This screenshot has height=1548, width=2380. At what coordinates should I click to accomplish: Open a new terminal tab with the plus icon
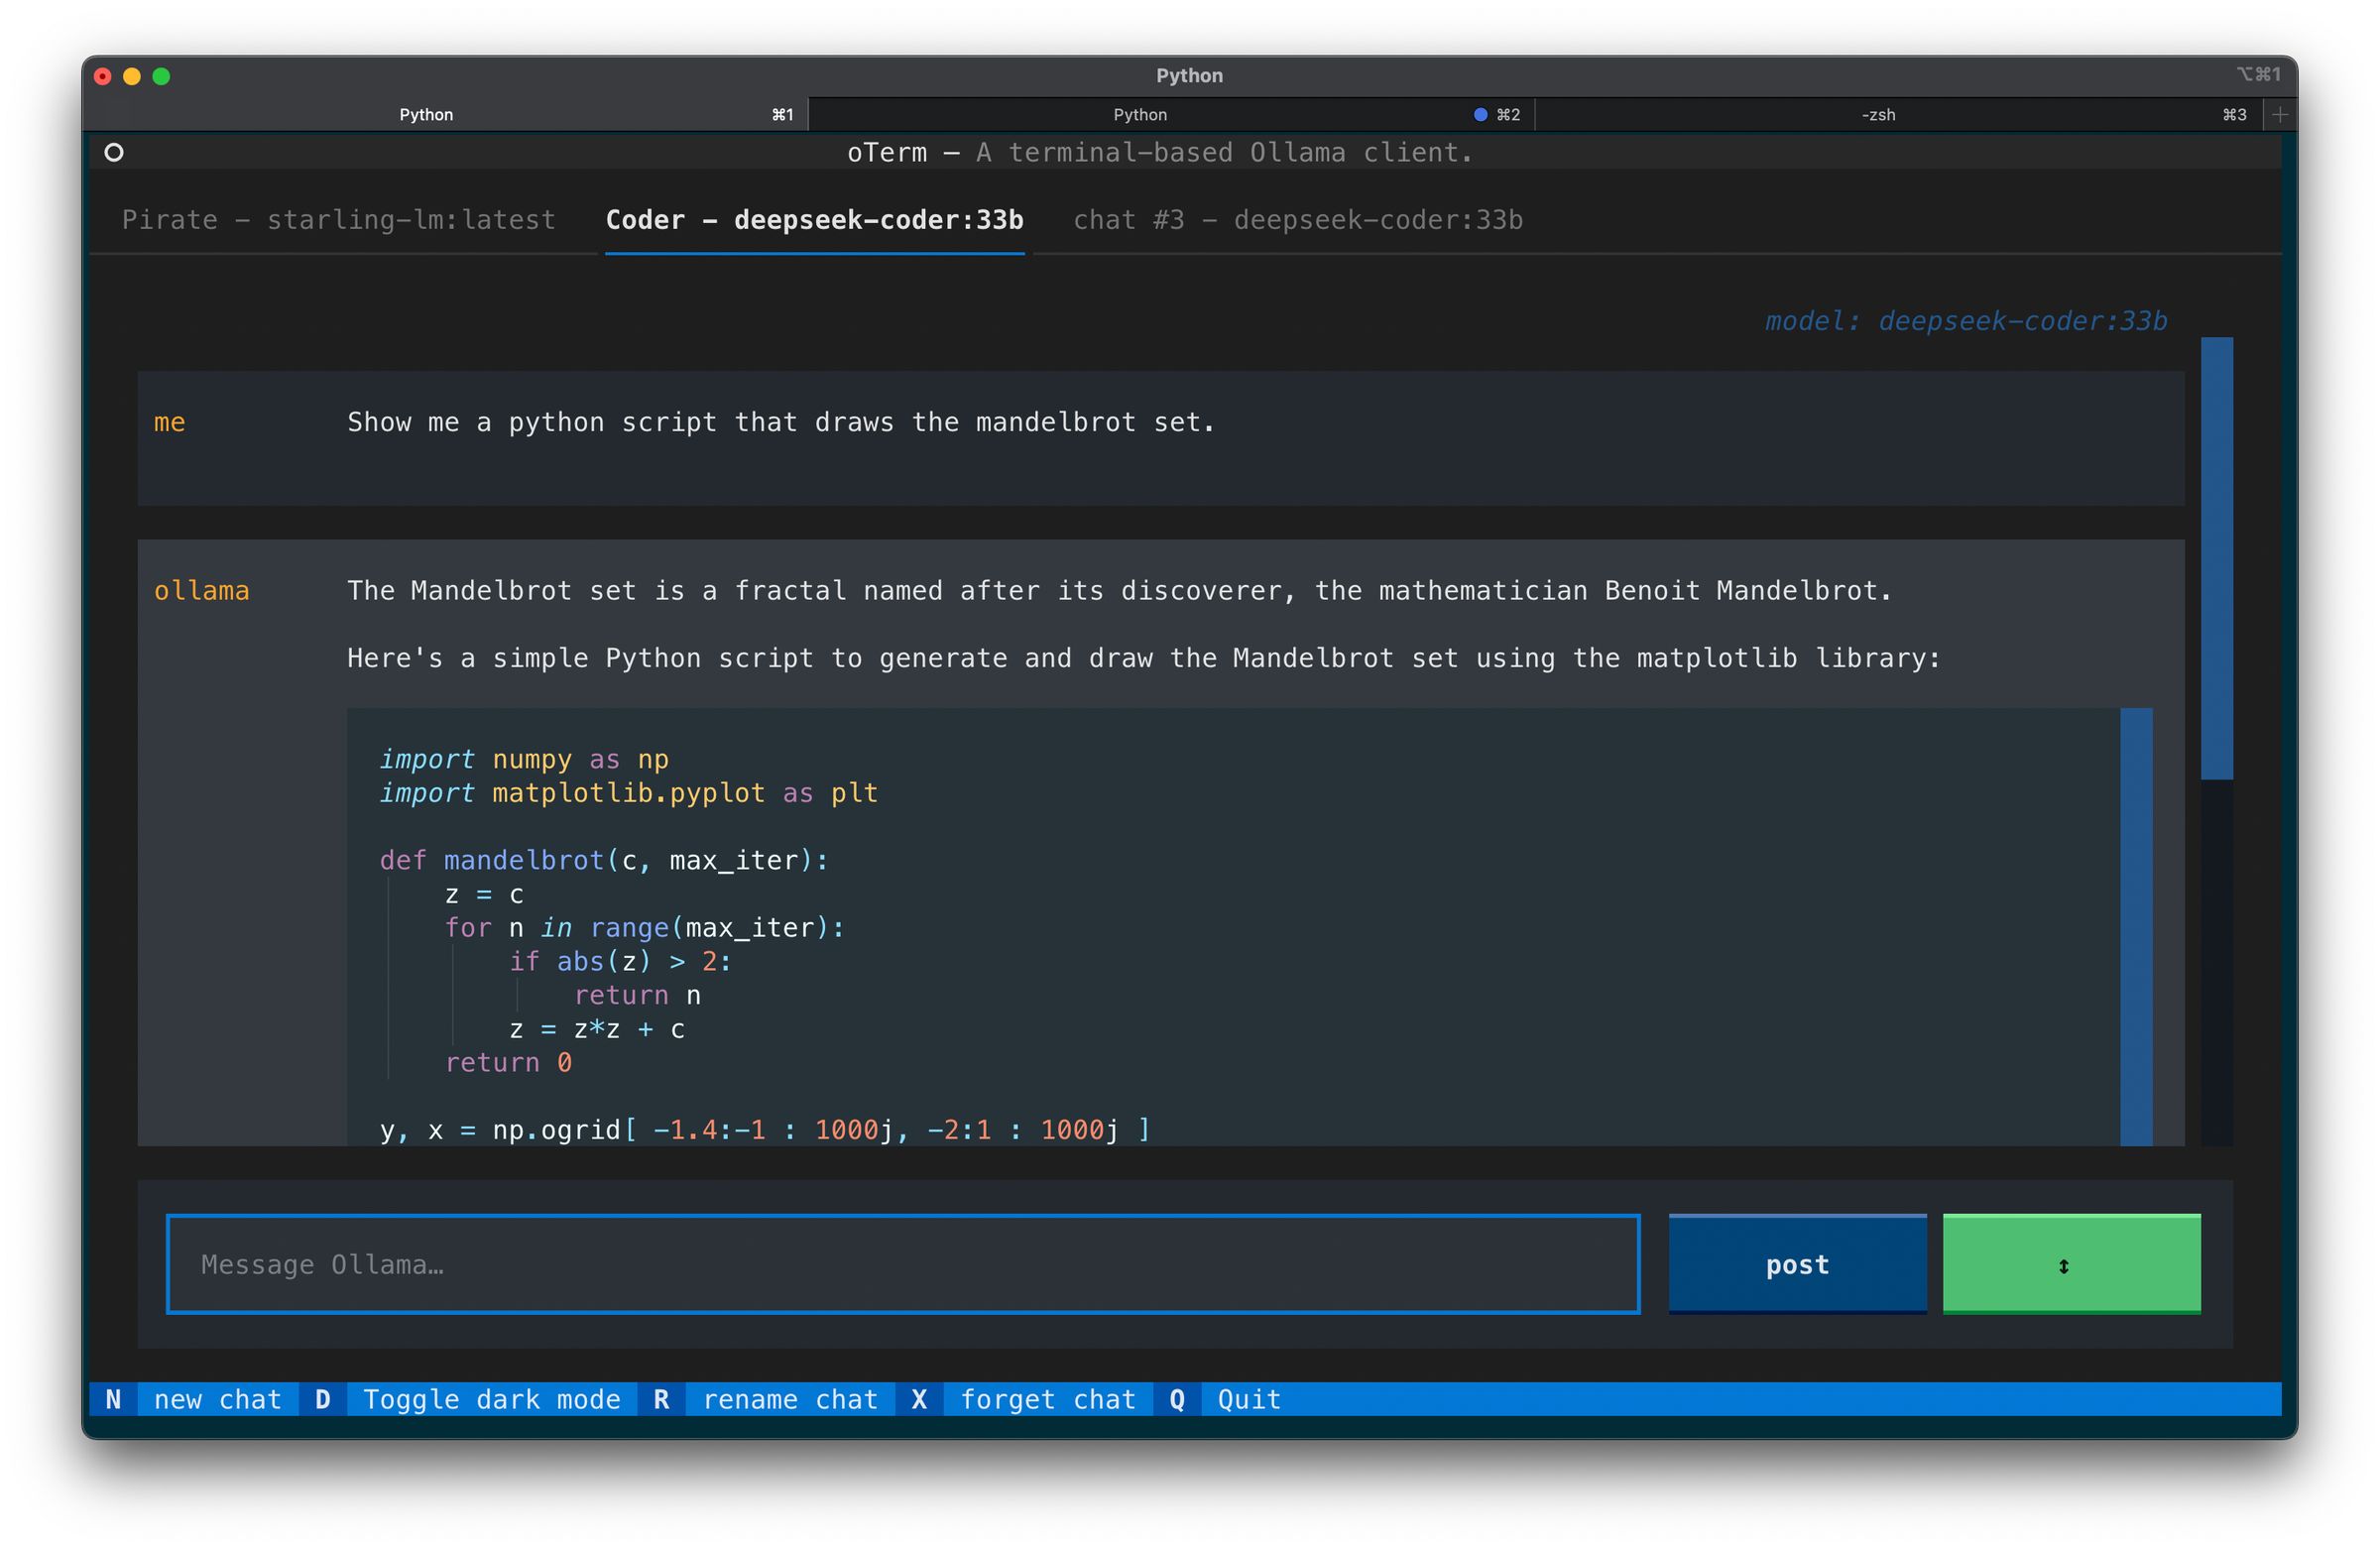tap(2280, 114)
